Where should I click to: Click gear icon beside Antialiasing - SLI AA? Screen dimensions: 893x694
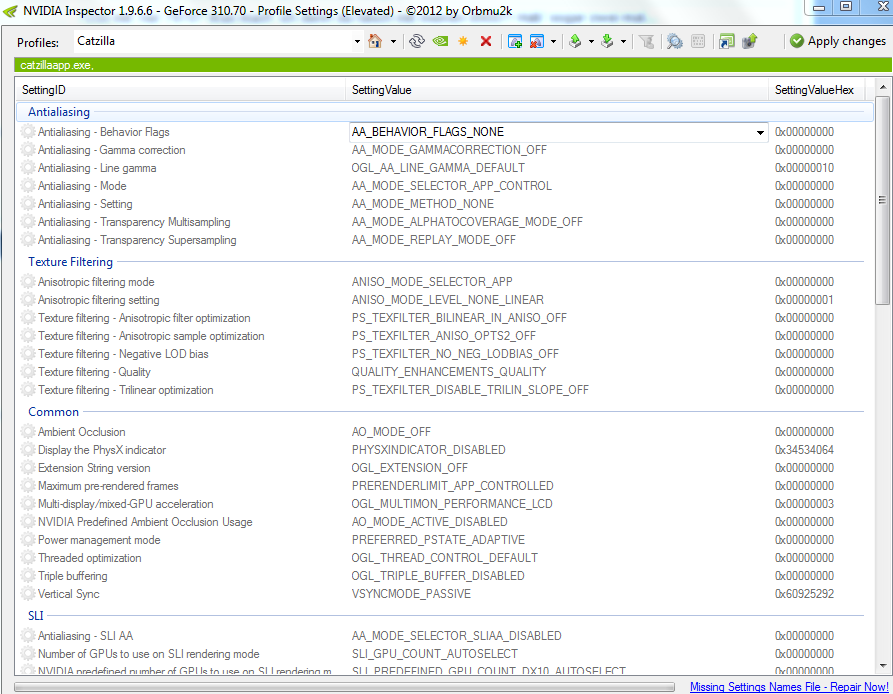28,635
